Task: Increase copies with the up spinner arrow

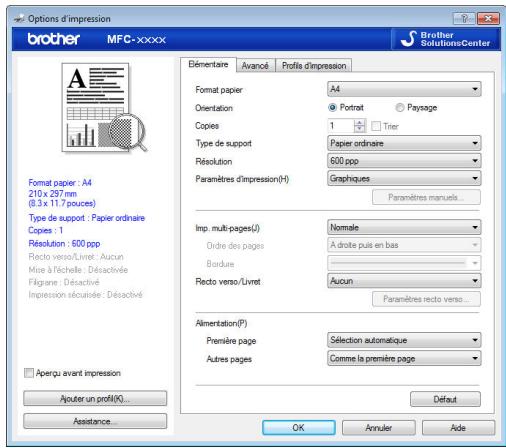Action: coord(359,123)
